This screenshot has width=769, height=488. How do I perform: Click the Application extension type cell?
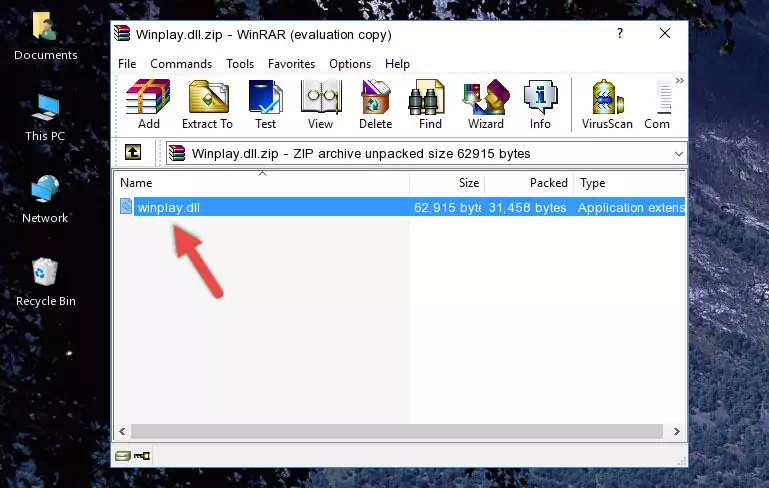pos(631,207)
